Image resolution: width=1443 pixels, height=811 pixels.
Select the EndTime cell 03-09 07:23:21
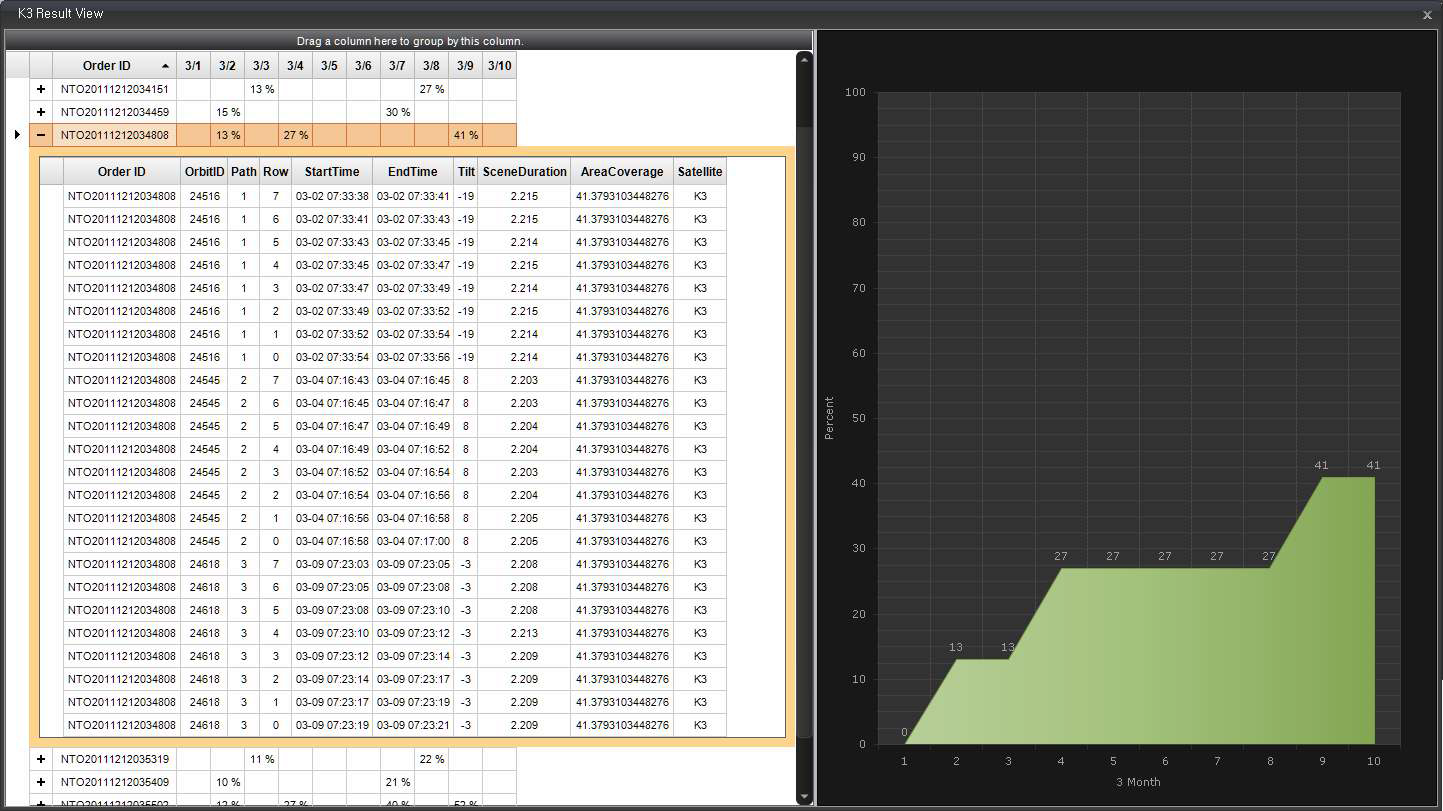[413, 725]
